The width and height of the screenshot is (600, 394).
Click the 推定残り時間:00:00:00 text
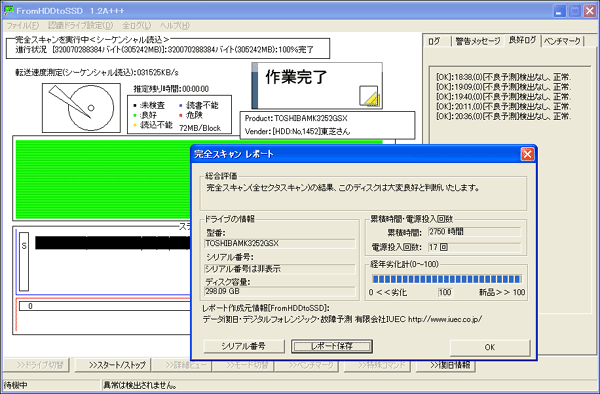click(x=171, y=89)
